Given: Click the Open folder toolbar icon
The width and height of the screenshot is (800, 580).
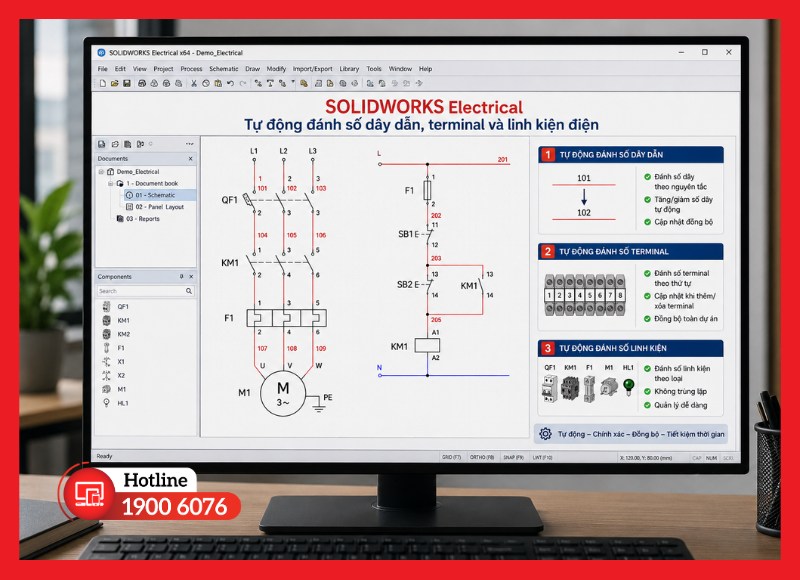Looking at the screenshot, I should click(x=115, y=83).
